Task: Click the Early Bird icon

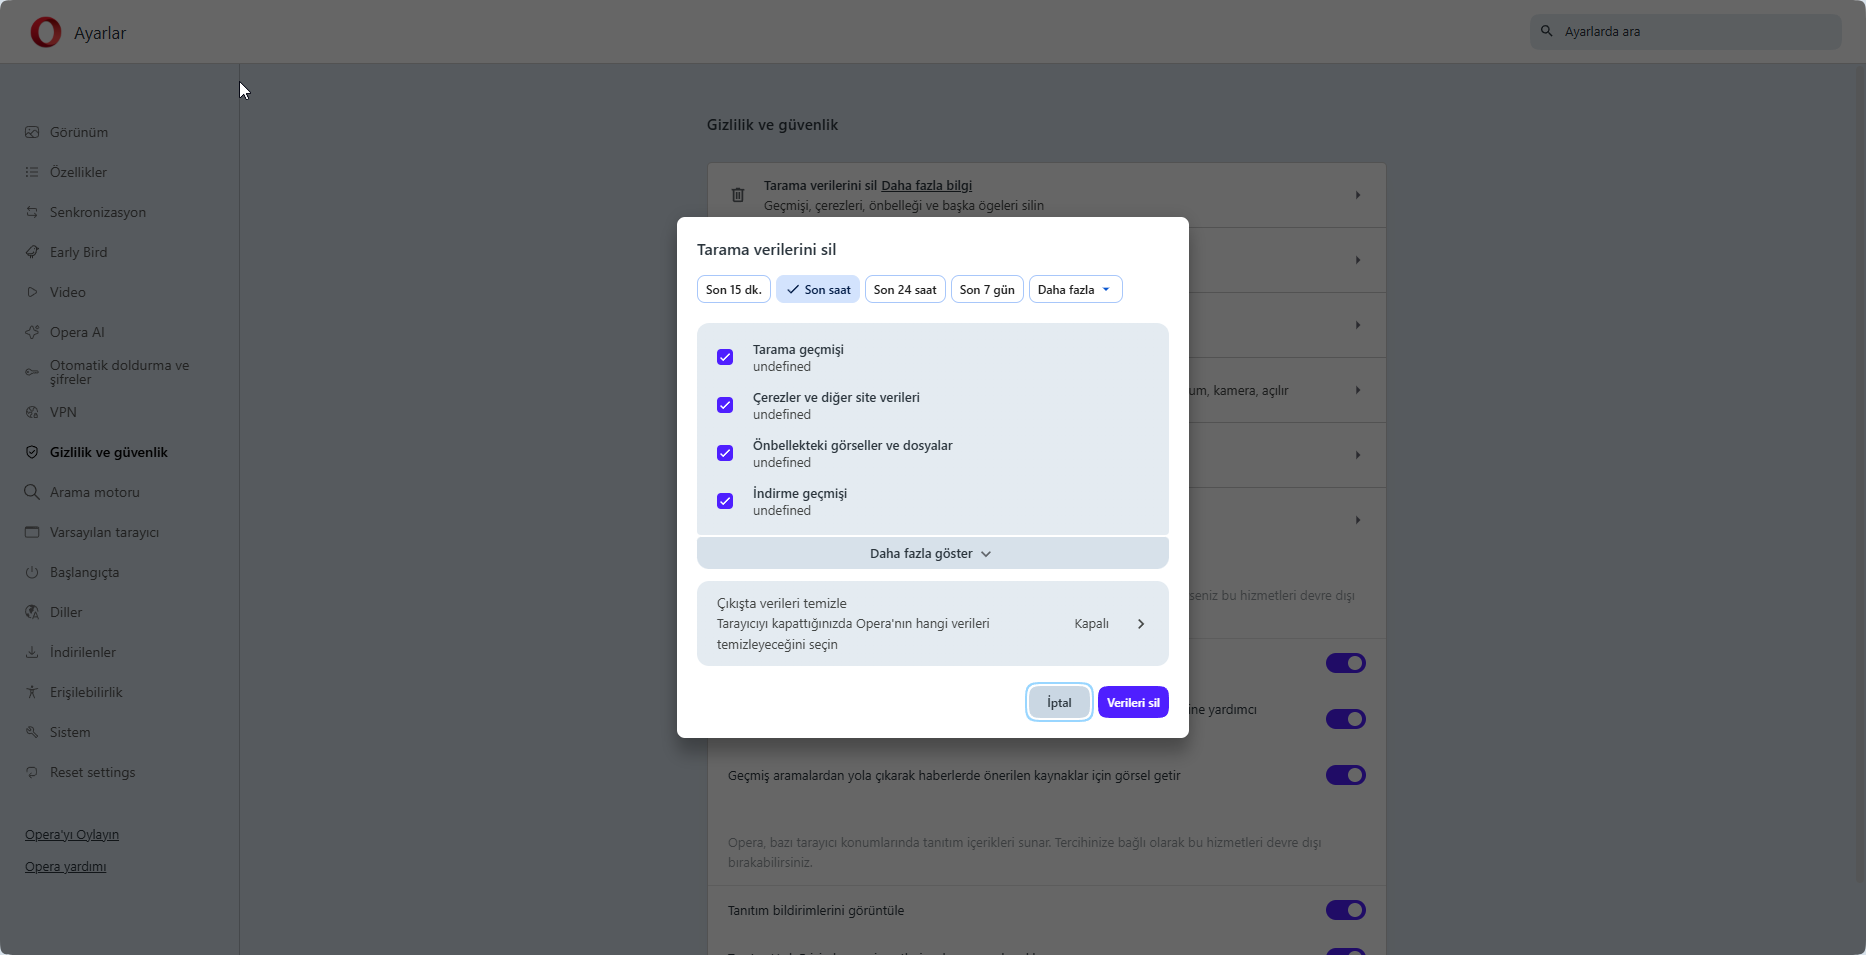Action: tap(32, 252)
